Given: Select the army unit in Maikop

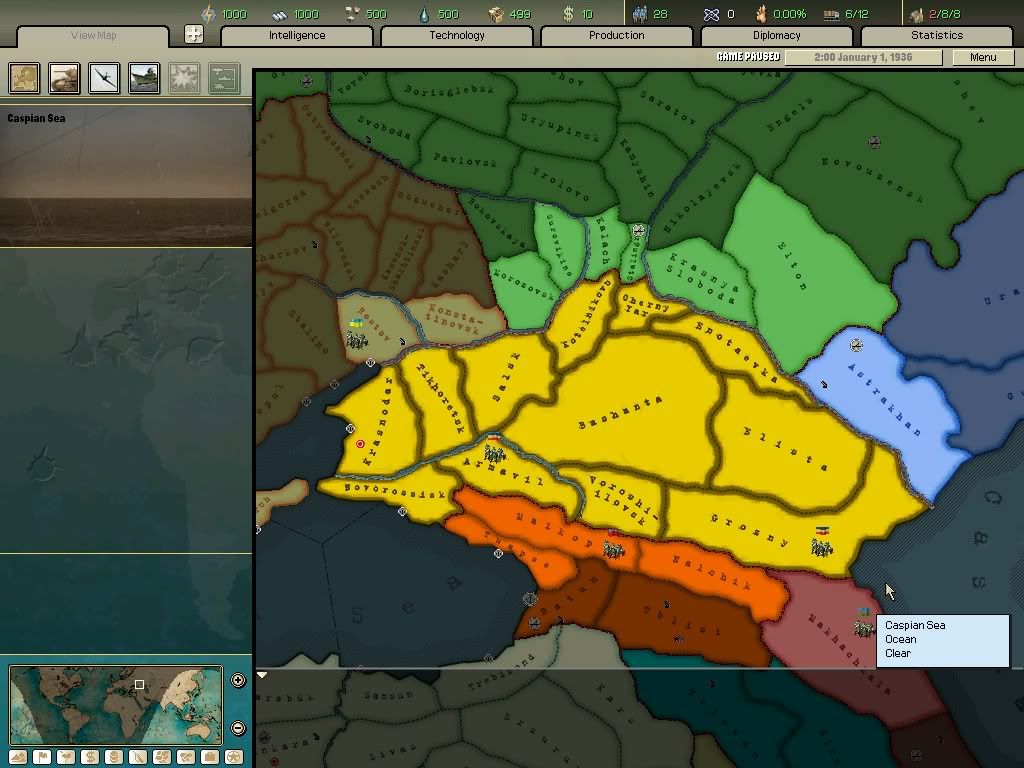Looking at the screenshot, I should click(613, 545).
